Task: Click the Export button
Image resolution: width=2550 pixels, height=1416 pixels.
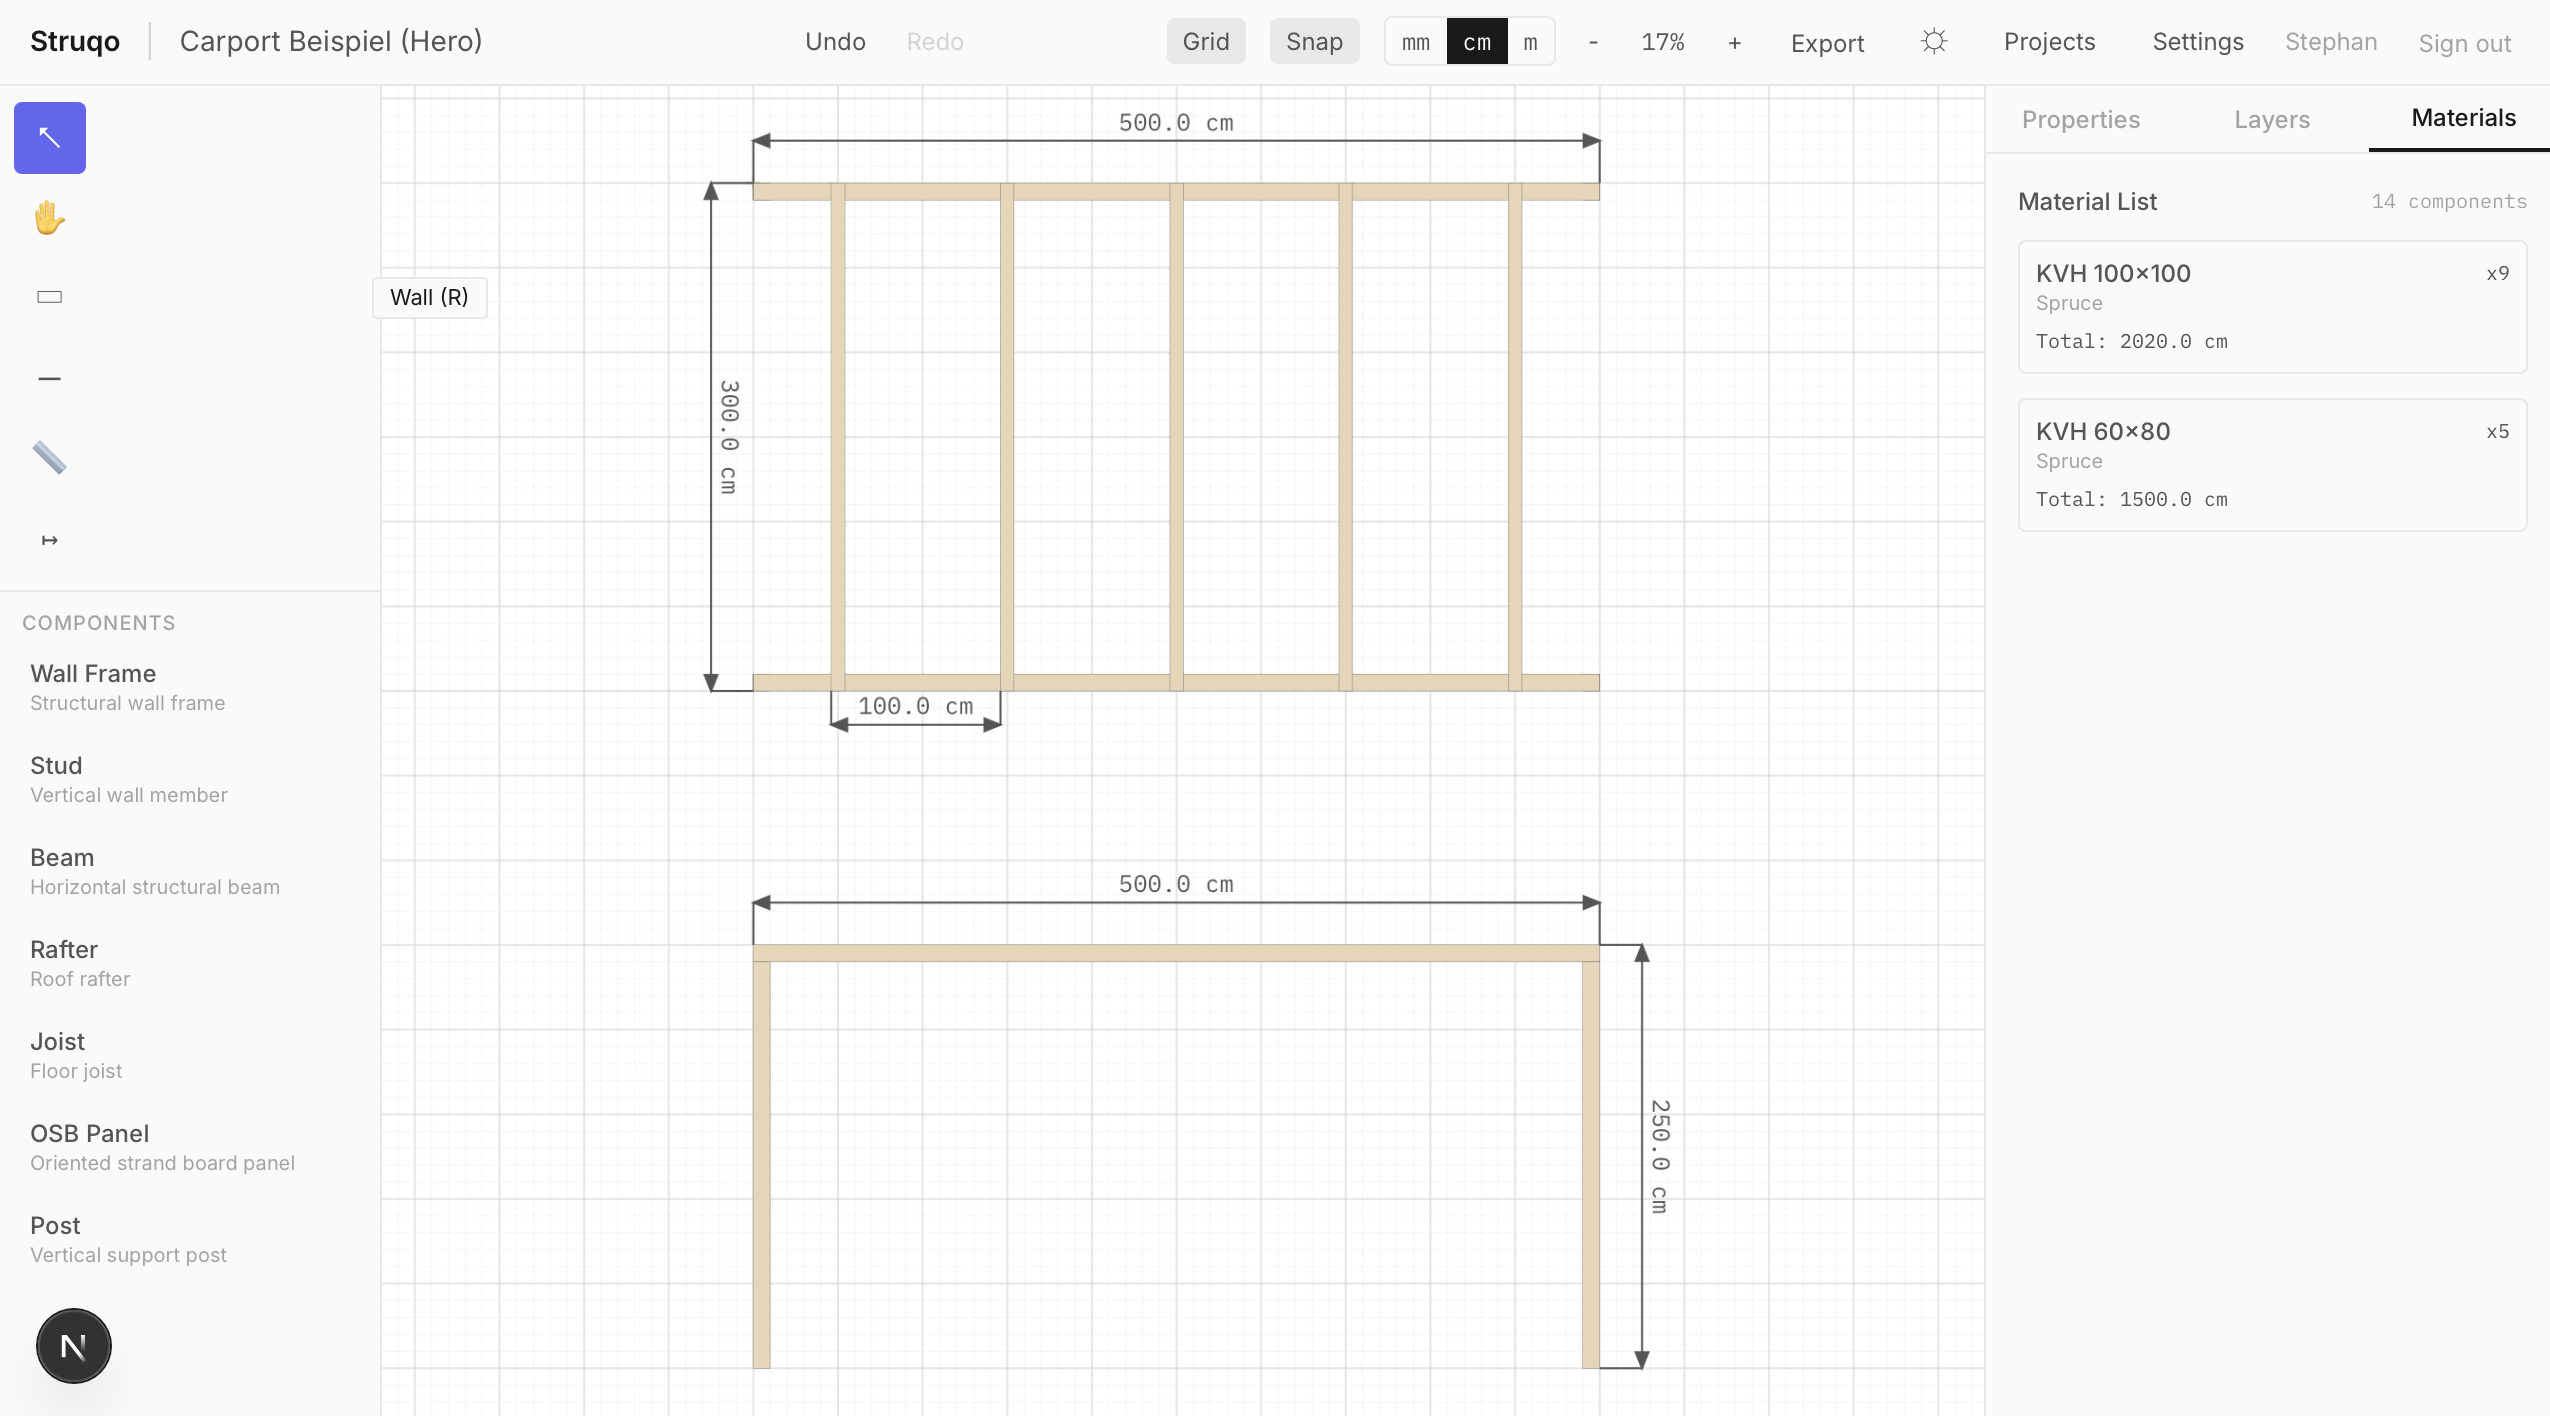Action: point(1827,43)
